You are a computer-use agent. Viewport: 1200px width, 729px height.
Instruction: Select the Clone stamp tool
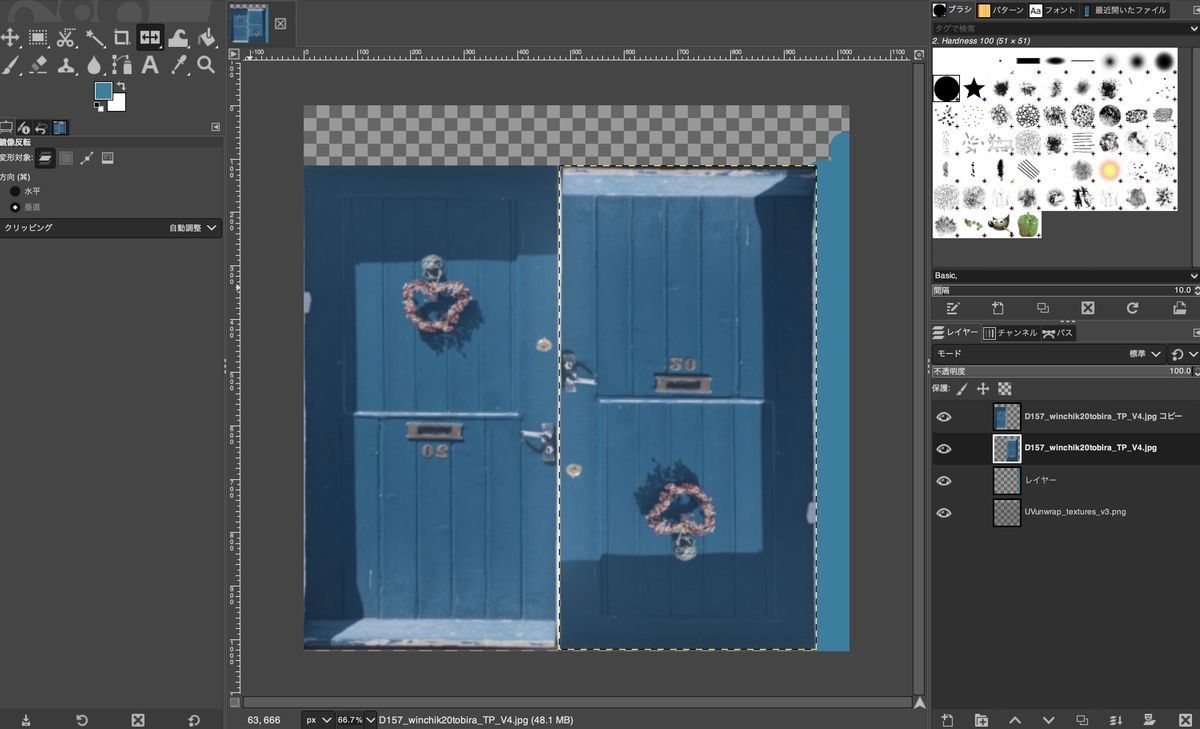66,65
